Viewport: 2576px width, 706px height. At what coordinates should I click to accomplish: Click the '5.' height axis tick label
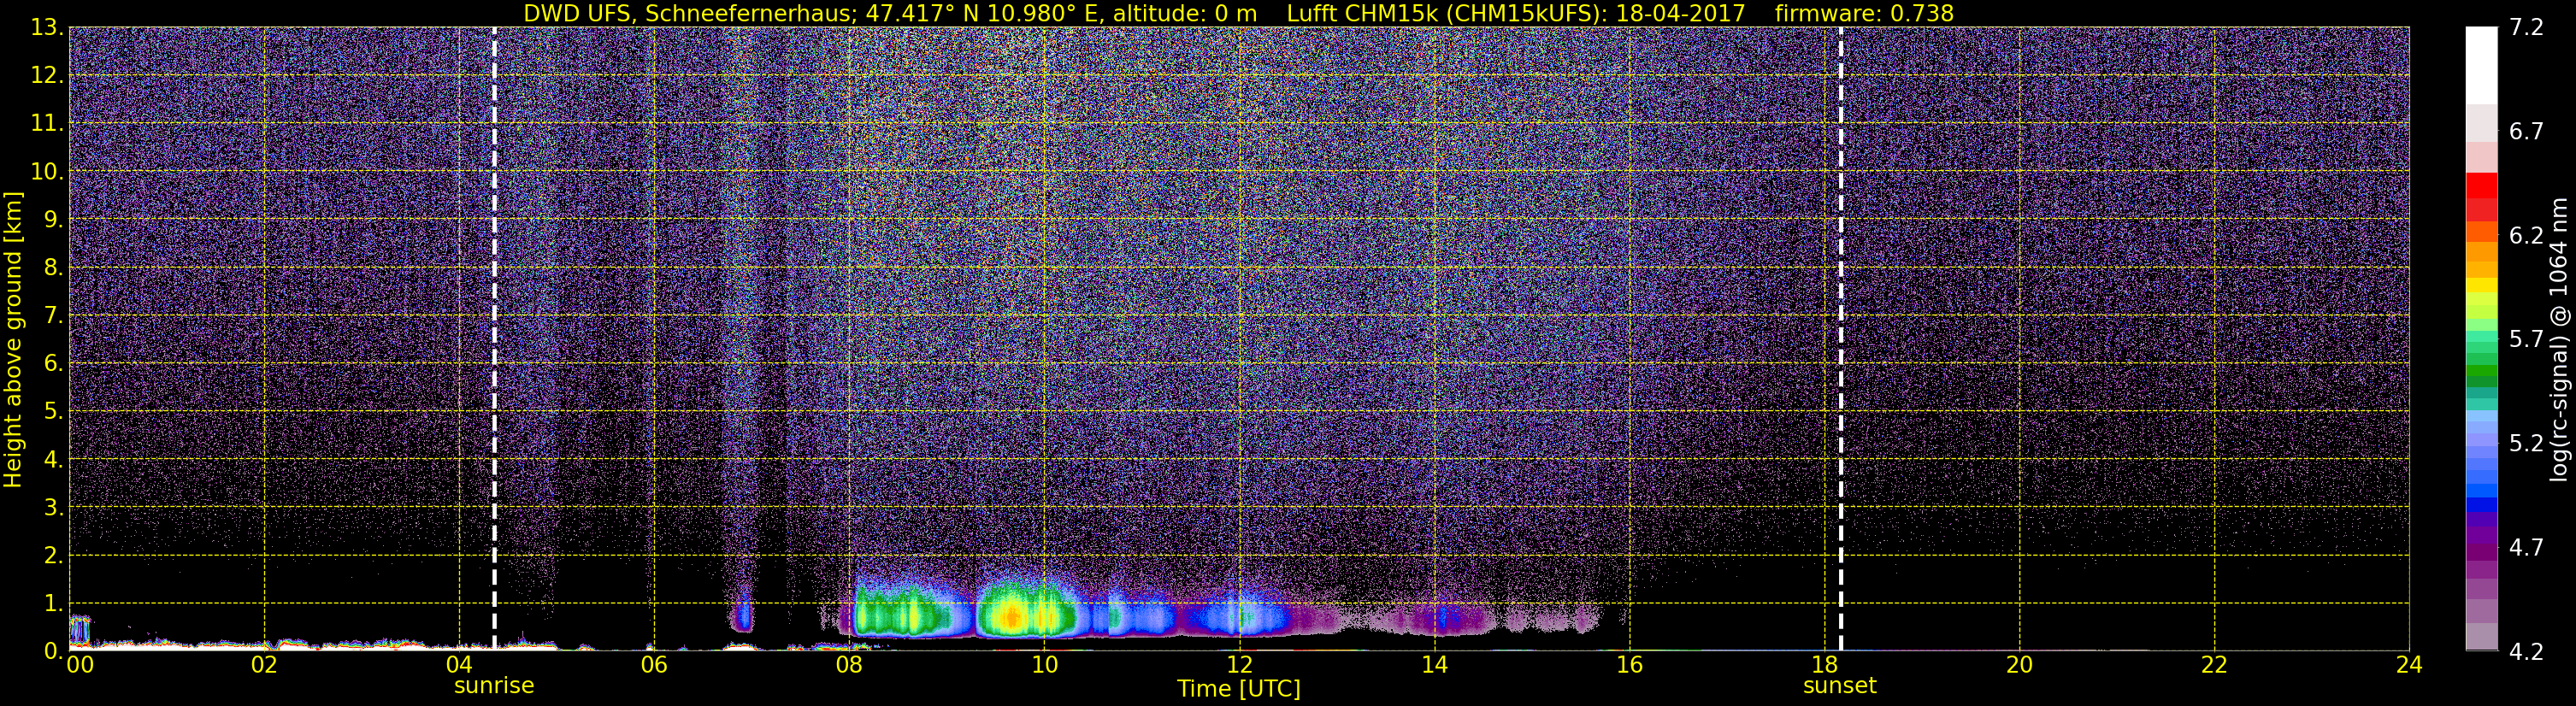coord(54,411)
